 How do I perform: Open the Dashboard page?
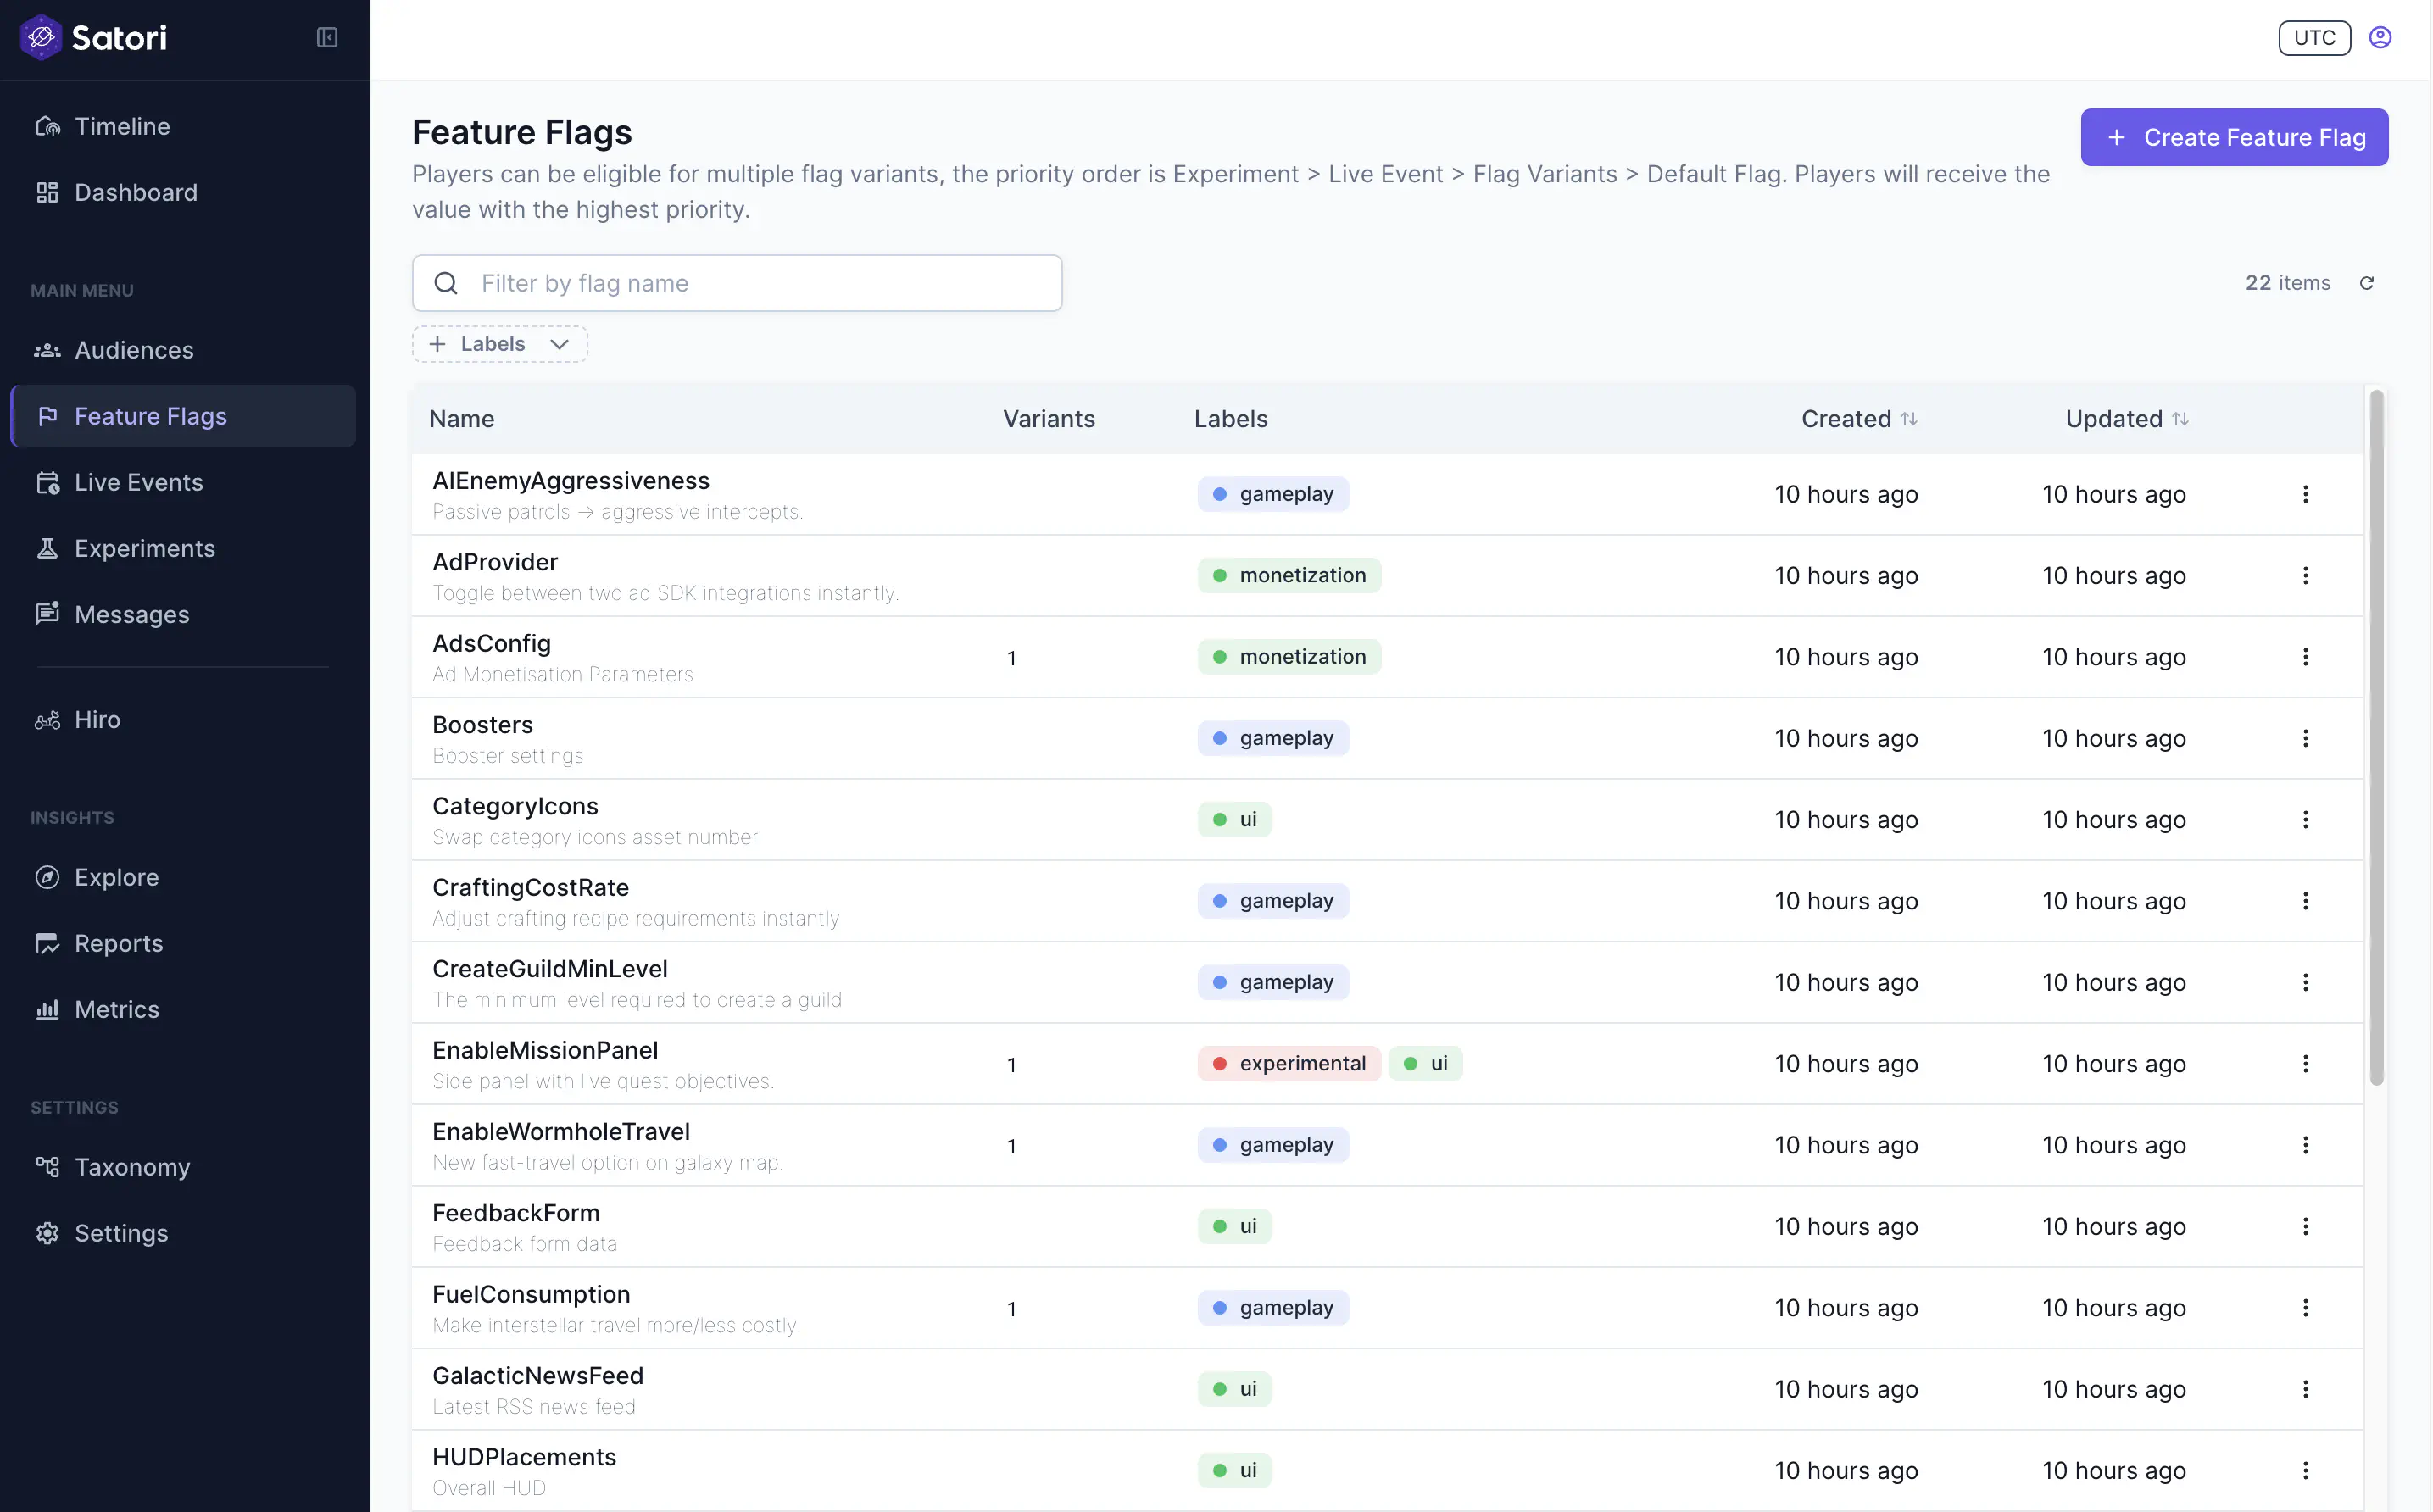coord(136,192)
